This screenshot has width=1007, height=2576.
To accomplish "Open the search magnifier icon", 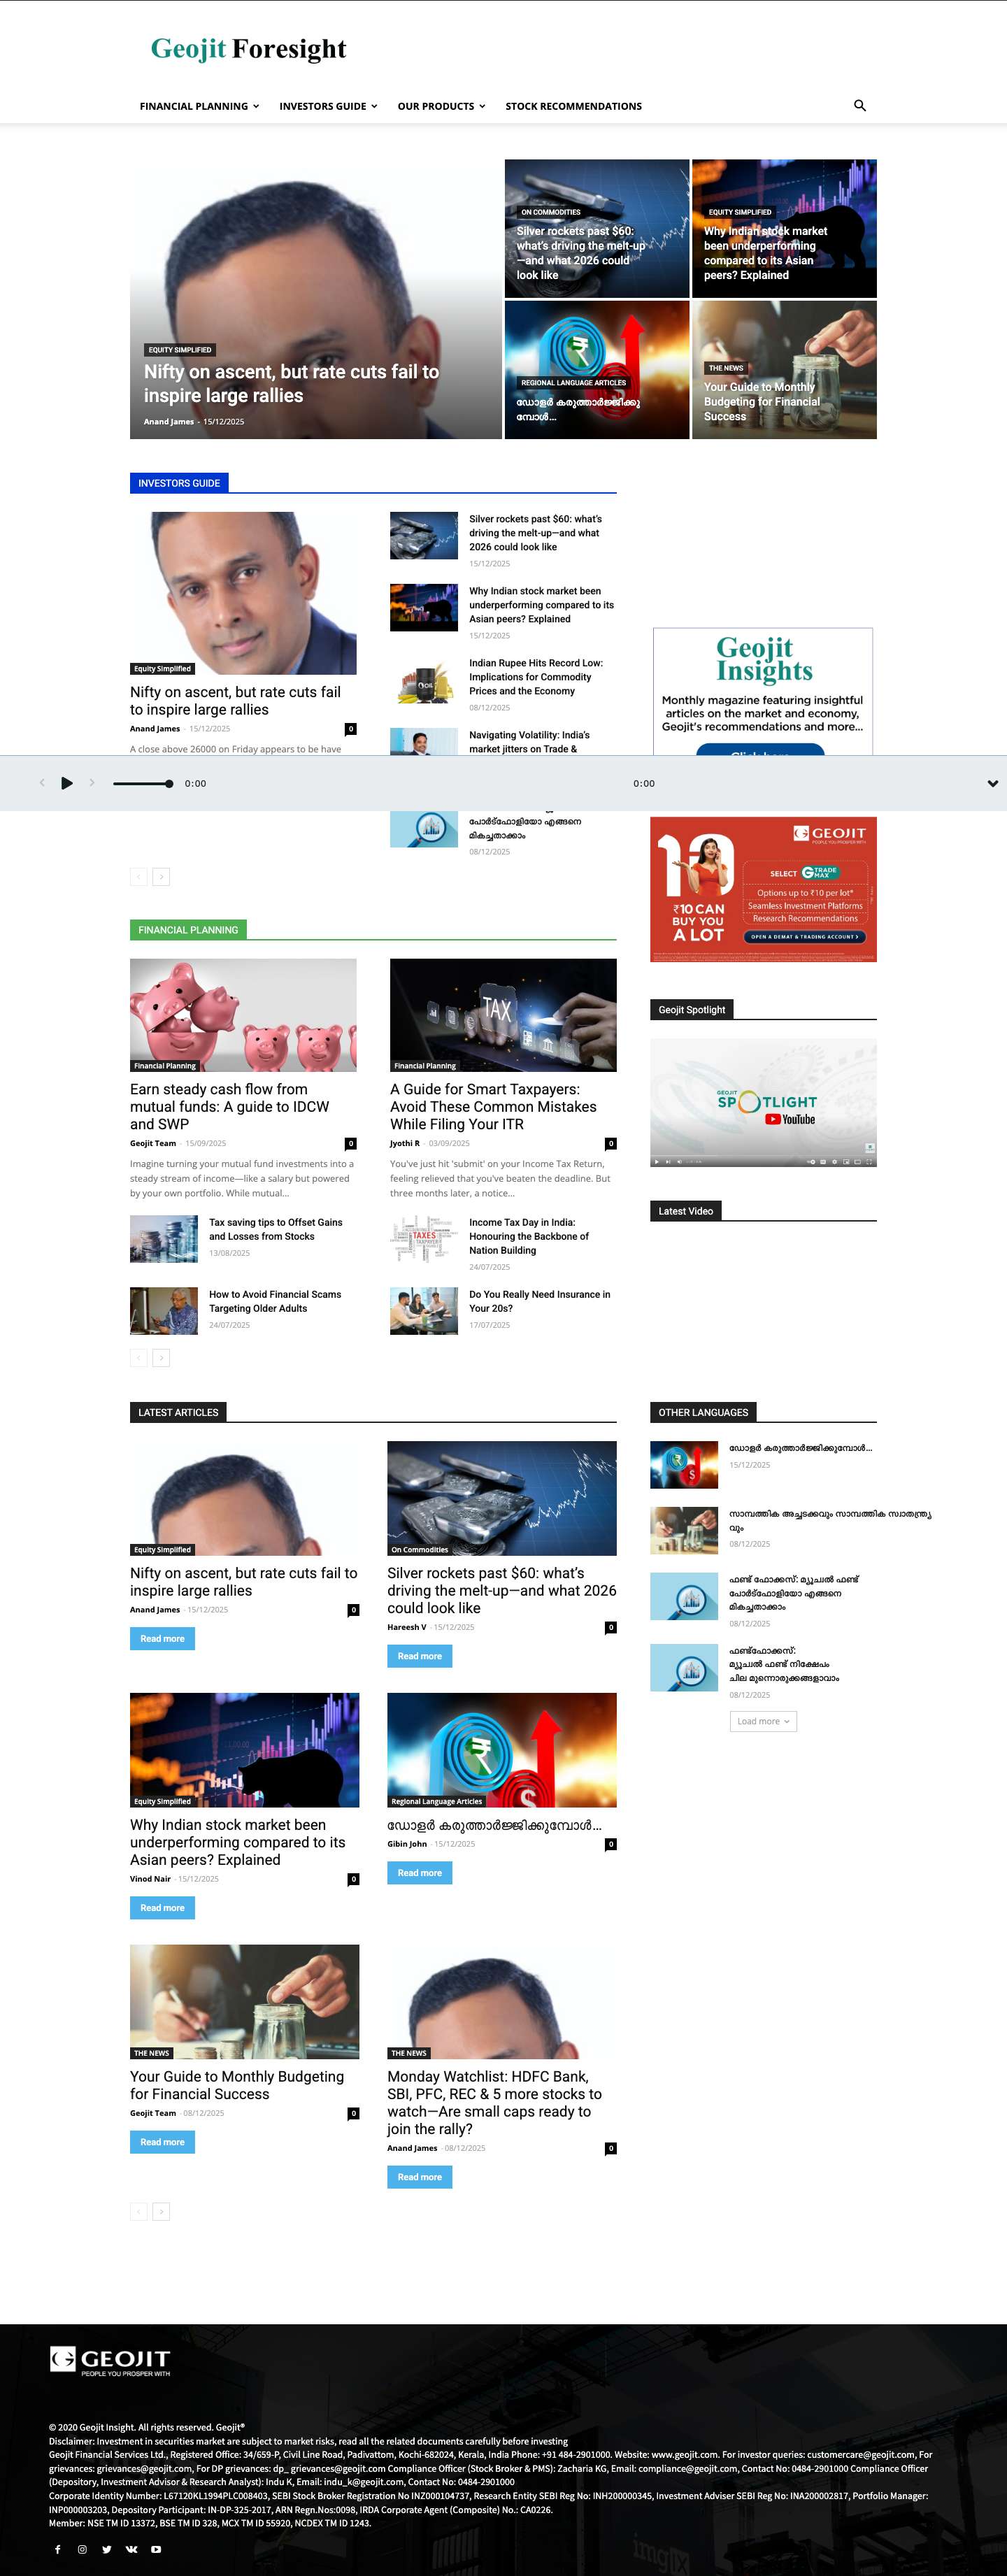I will (859, 105).
